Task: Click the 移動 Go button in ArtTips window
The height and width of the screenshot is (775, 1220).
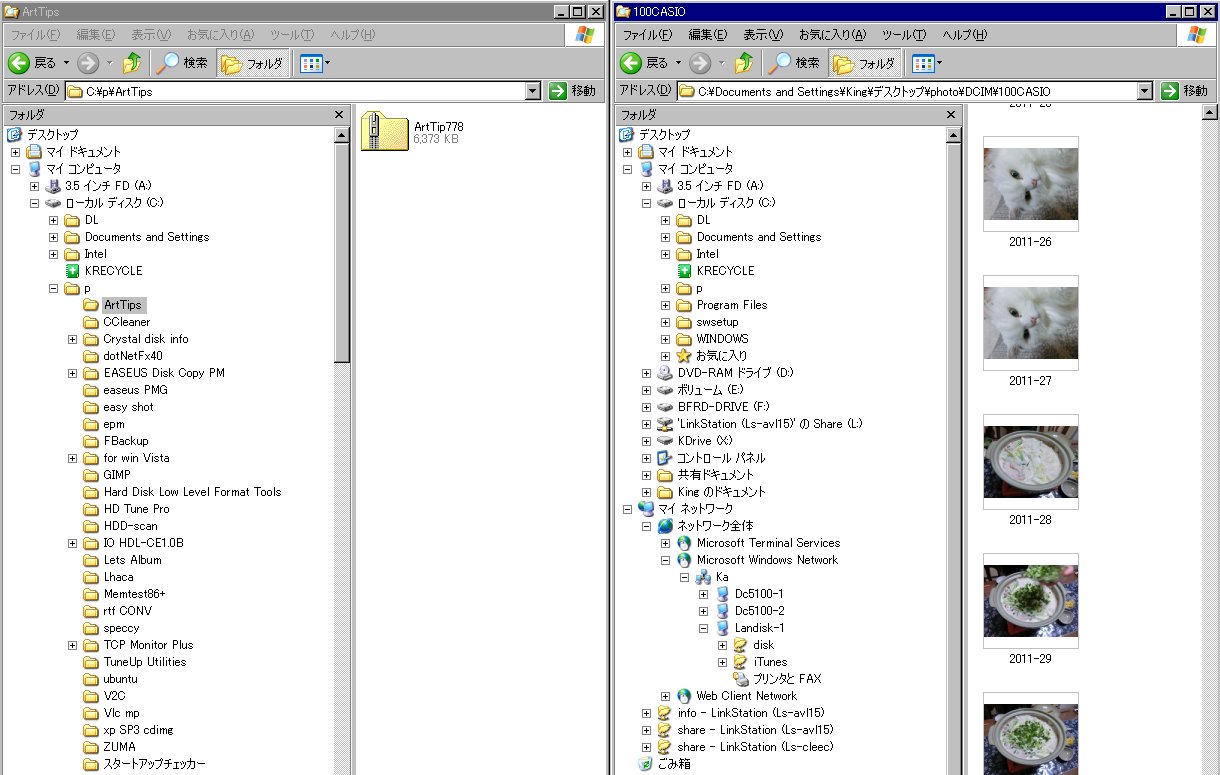Action: coord(573,91)
